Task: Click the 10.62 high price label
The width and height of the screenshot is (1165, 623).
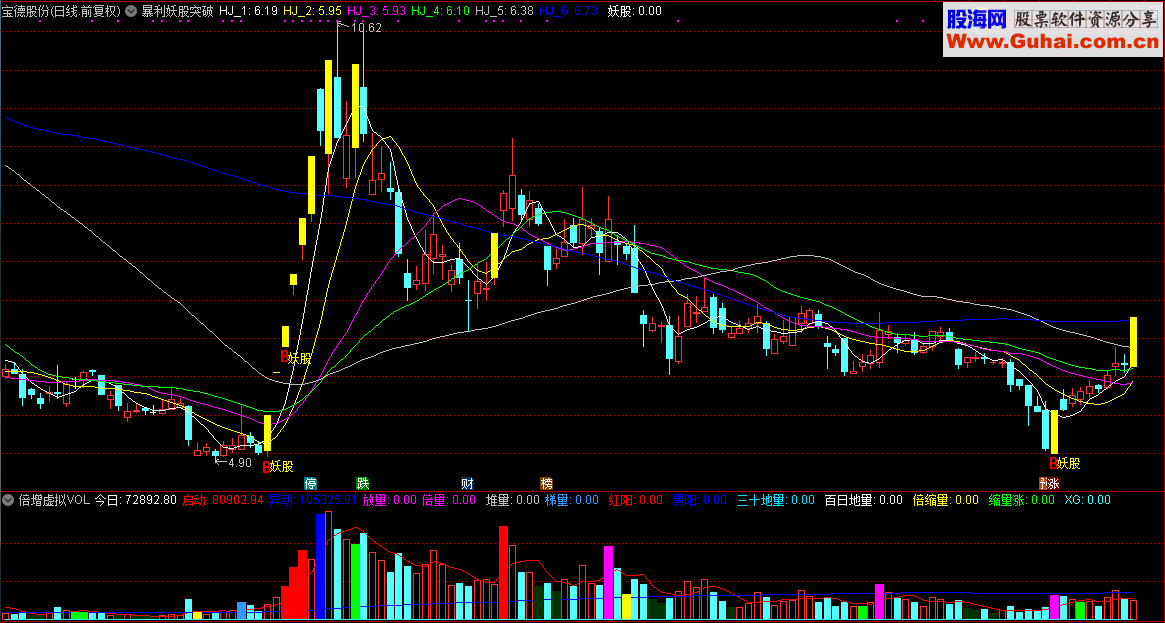Action: click(x=365, y=28)
